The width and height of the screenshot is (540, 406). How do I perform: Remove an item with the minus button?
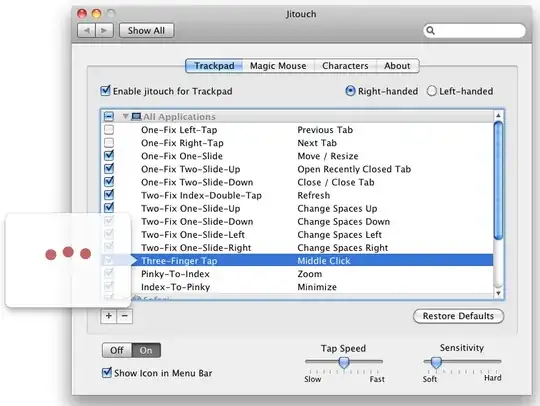tap(125, 316)
